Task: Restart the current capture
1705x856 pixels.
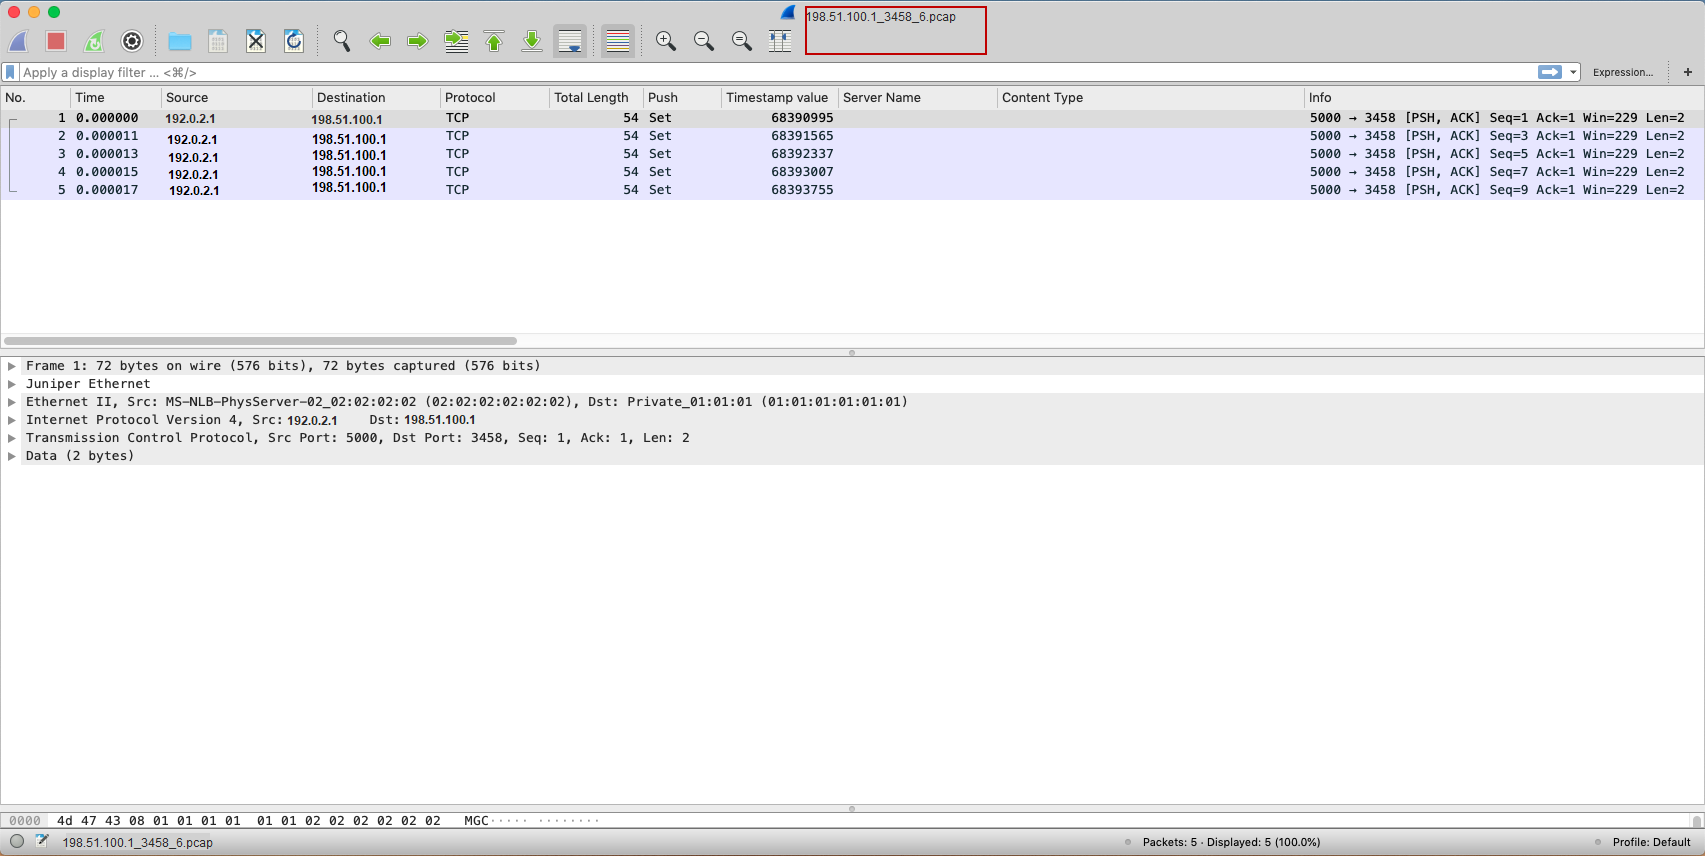Action: [94, 41]
